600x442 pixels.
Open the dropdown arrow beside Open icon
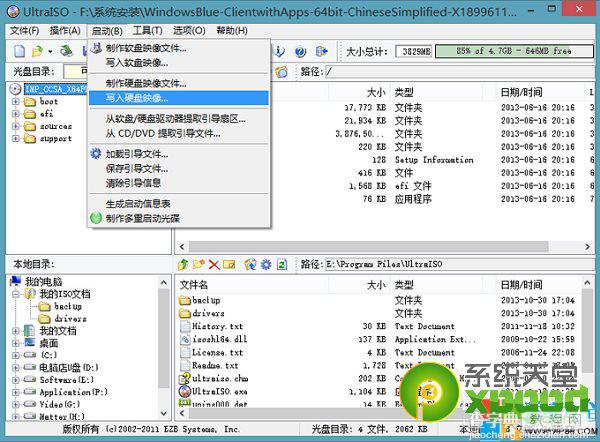click(x=50, y=51)
